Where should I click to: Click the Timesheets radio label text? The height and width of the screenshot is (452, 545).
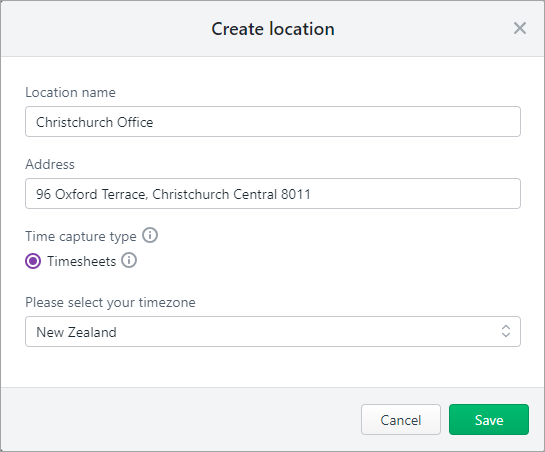pyautogui.click(x=82, y=261)
